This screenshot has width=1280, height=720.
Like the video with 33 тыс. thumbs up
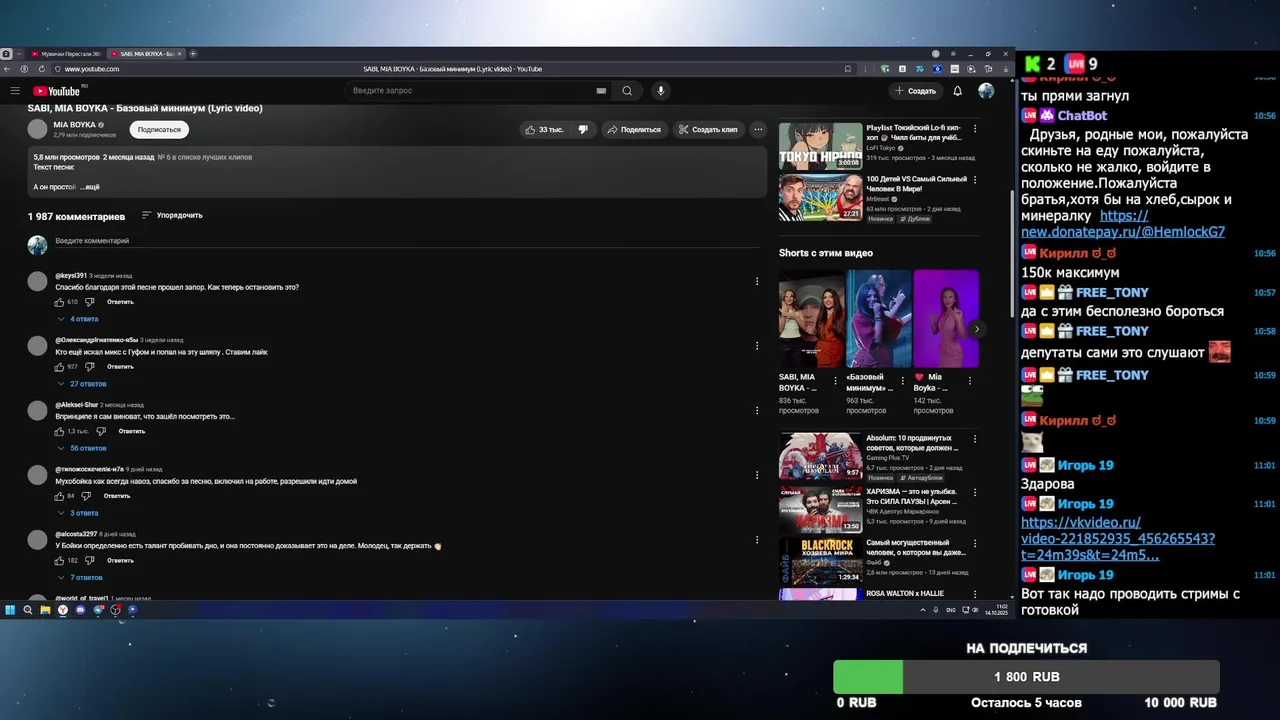(x=545, y=129)
